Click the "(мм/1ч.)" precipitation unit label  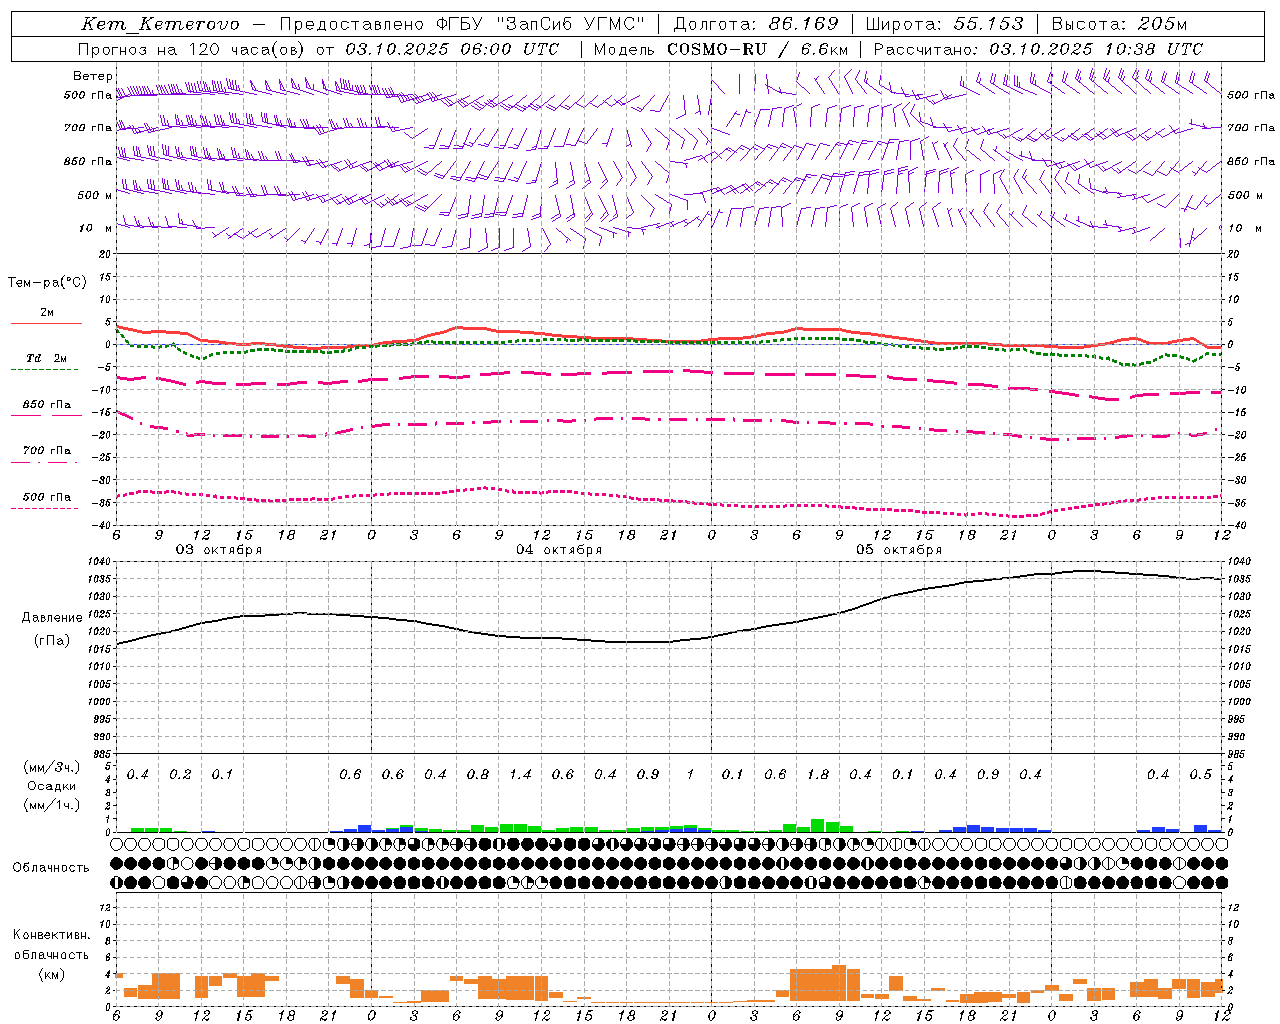(x=50, y=805)
